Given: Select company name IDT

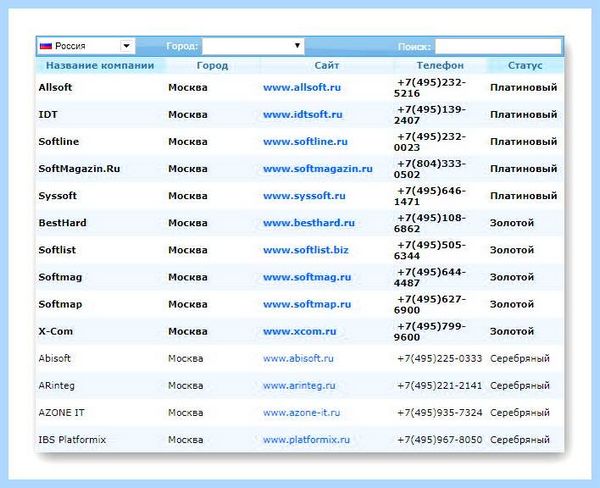Looking at the screenshot, I should coord(48,114).
